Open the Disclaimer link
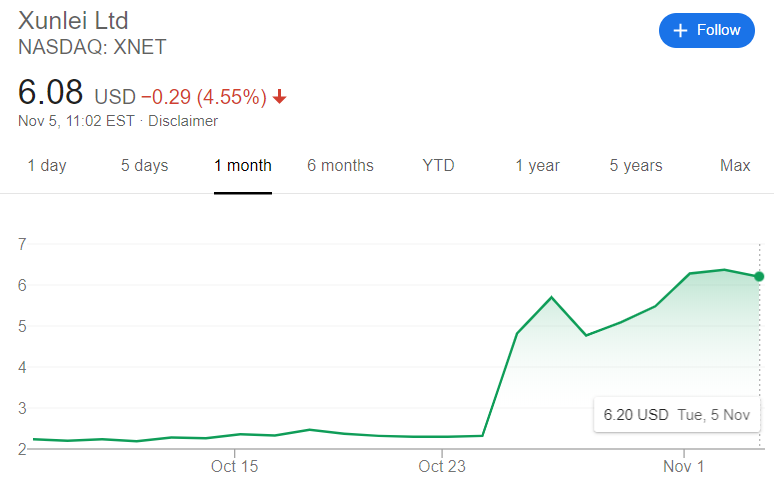The width and height of the screenshot is (774, 485). tap(184, 121)
